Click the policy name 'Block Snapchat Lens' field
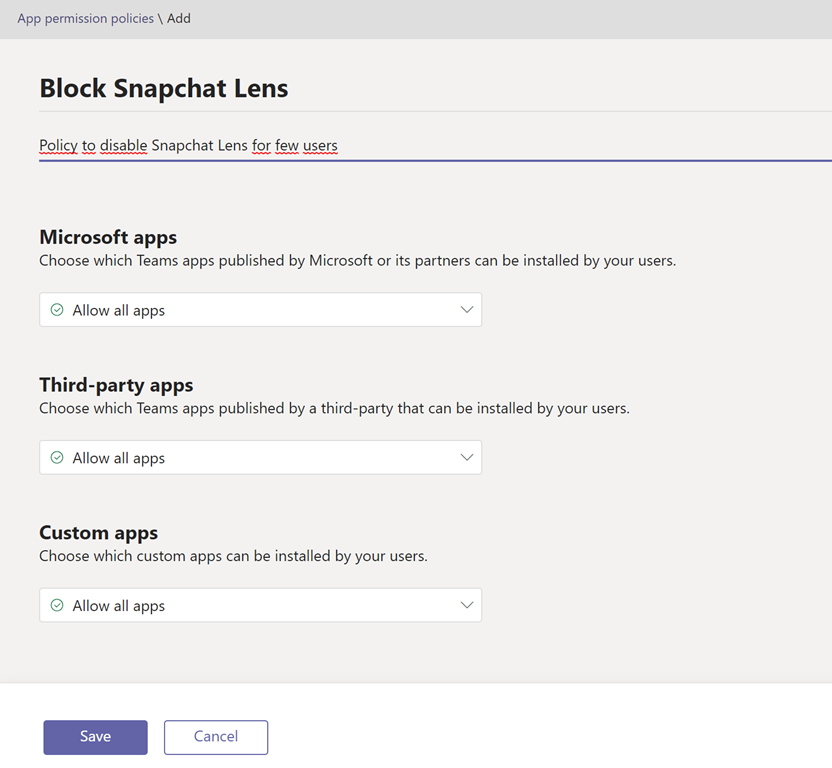832x768 pixels. [164, 88]
